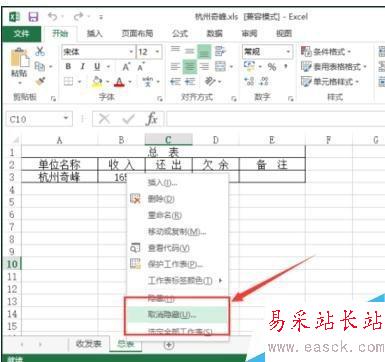This screenshot has width=385, height=362.
Task: Open font color red A picker
Action: 119,81
